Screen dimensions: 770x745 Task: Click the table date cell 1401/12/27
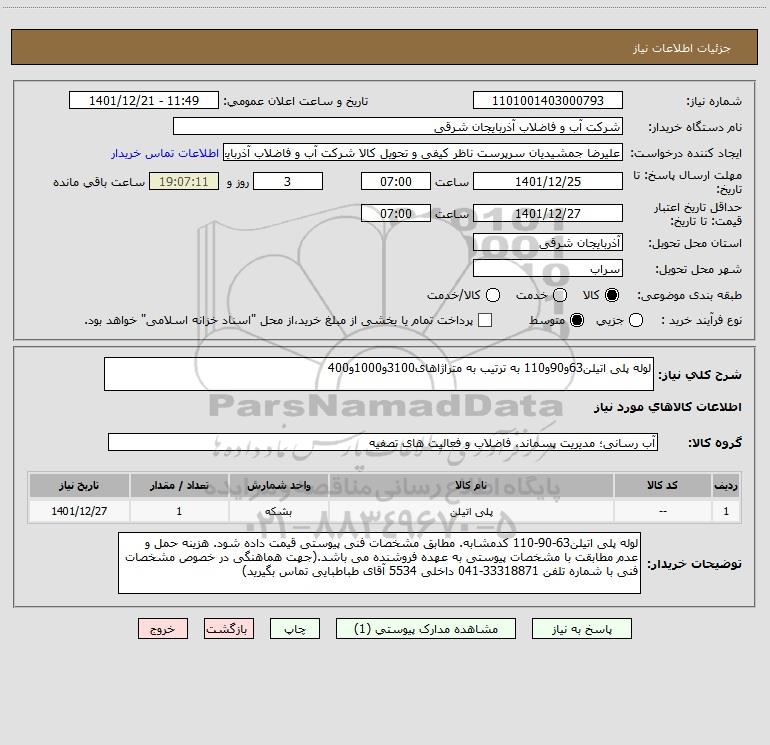[x=79, y=512]
